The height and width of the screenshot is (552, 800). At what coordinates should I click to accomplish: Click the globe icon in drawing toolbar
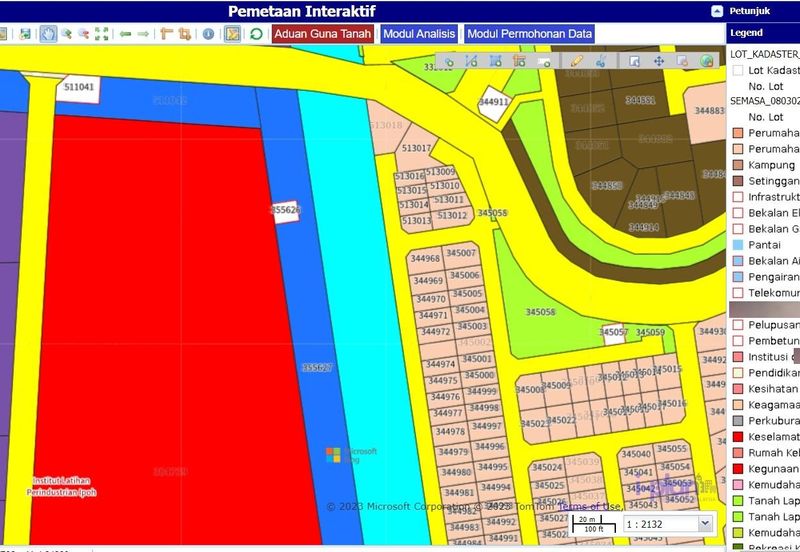[x=707, y=62]
